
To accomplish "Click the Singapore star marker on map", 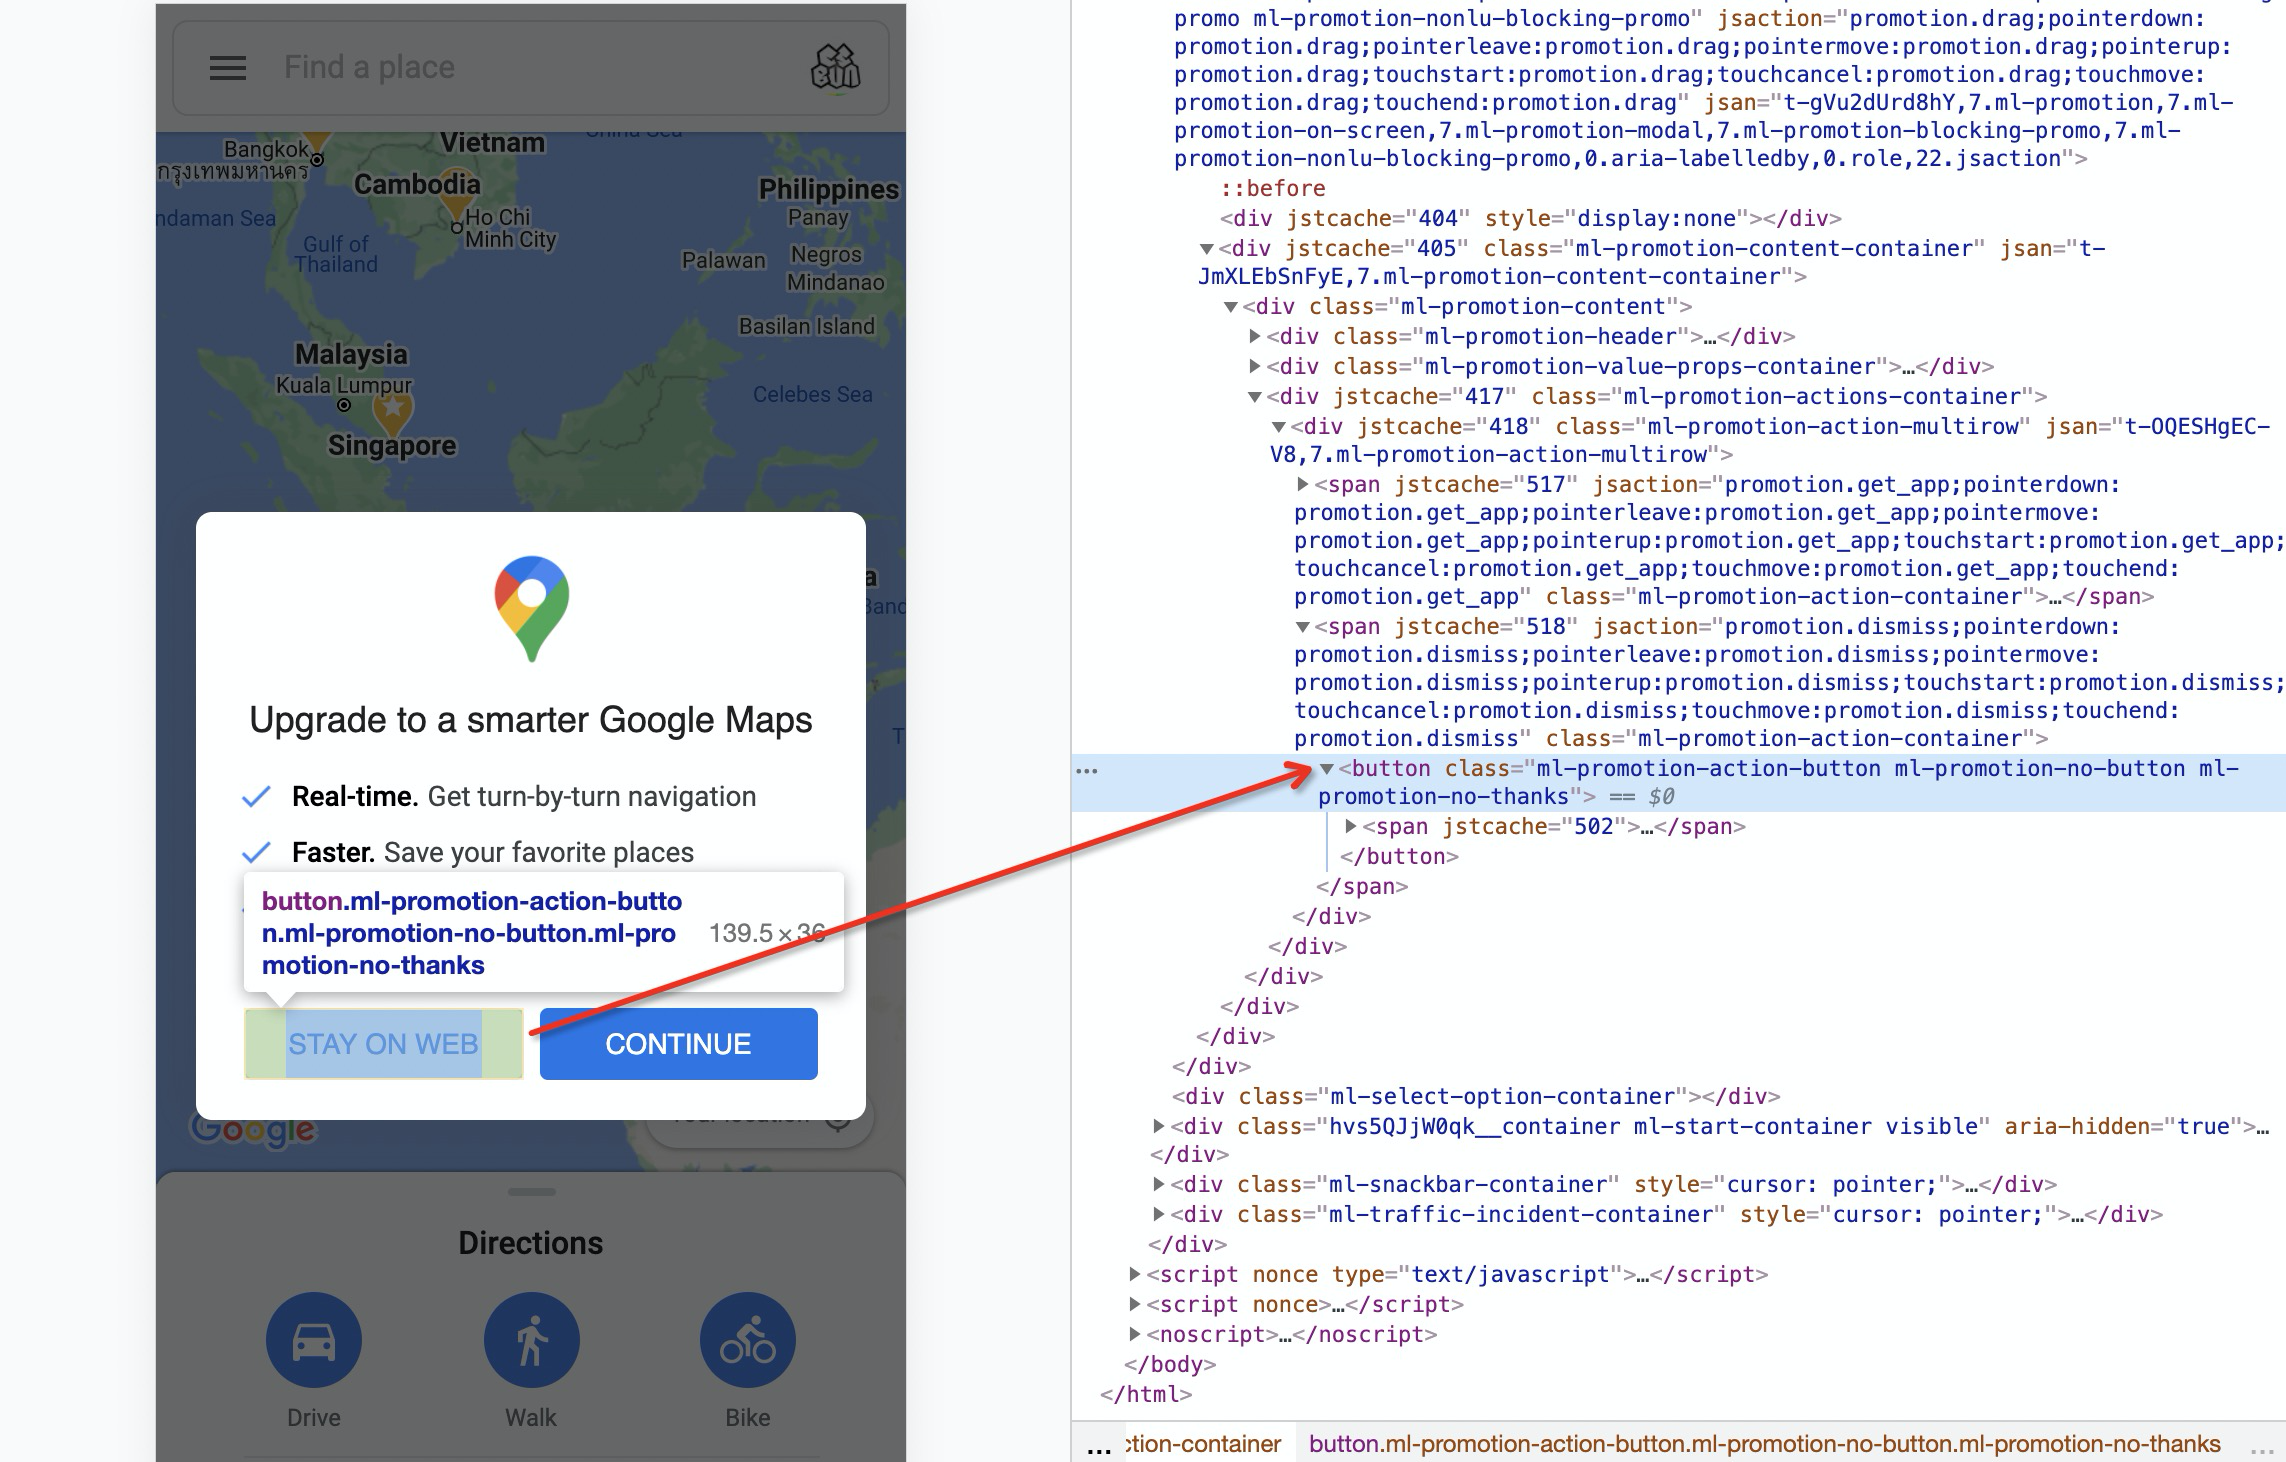I will coord(393,409).
